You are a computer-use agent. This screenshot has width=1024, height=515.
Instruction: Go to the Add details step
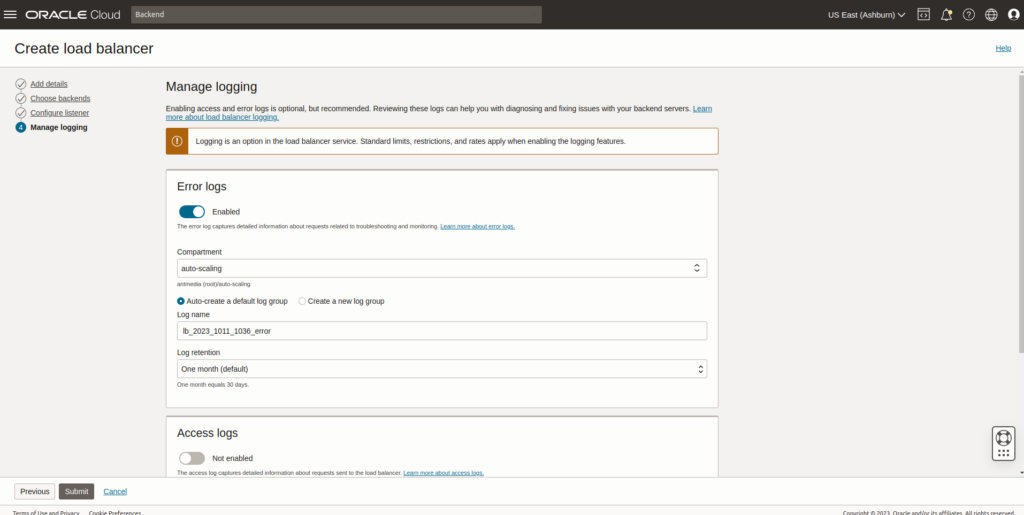[x=49, y=84]
